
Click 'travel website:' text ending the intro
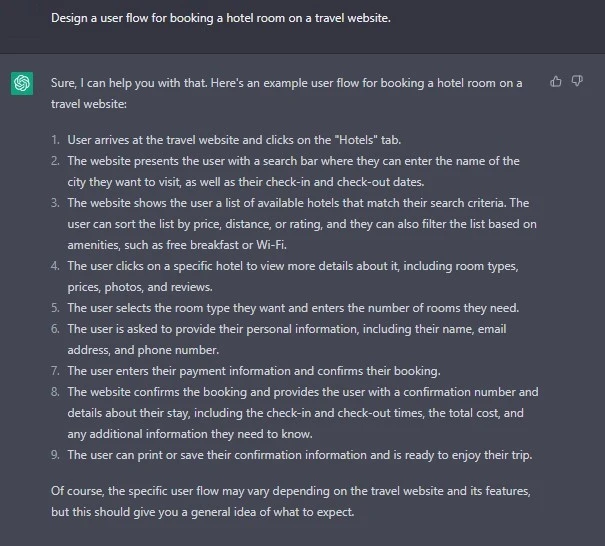(x=89, y=104)
